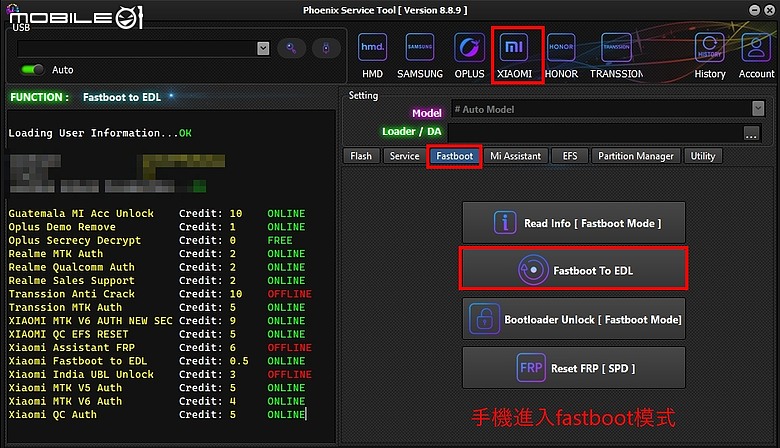Click the 'Credit: 0.5' value
This screenshot has height=448, width=780.
213,361
